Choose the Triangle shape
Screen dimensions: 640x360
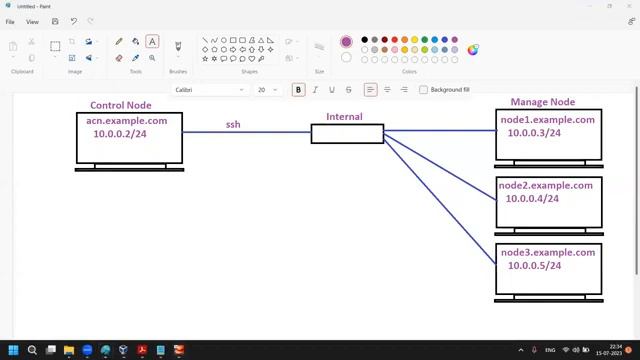[x=261, y=40]
